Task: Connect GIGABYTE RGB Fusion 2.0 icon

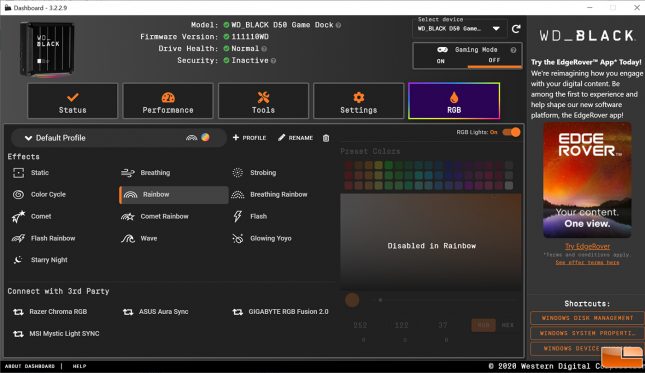Action: coord(237,312)
